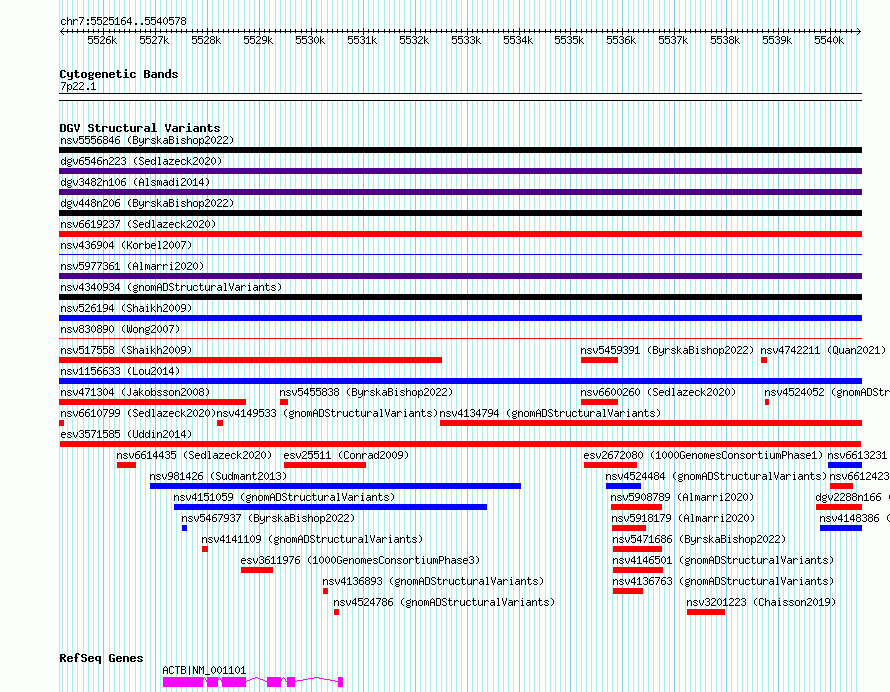Click the nsv5556846 (ByrskaBishop2022) variant label
The width and height of the screenshot is (890, 692).
pyautogui.click(x=147, y=140)
